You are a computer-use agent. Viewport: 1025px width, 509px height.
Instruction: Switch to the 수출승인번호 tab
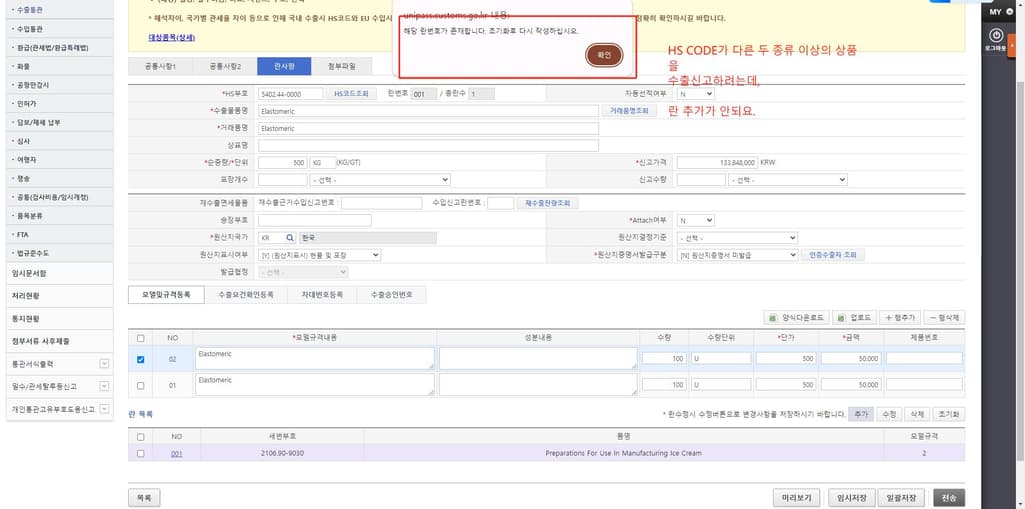pos(392,295)
